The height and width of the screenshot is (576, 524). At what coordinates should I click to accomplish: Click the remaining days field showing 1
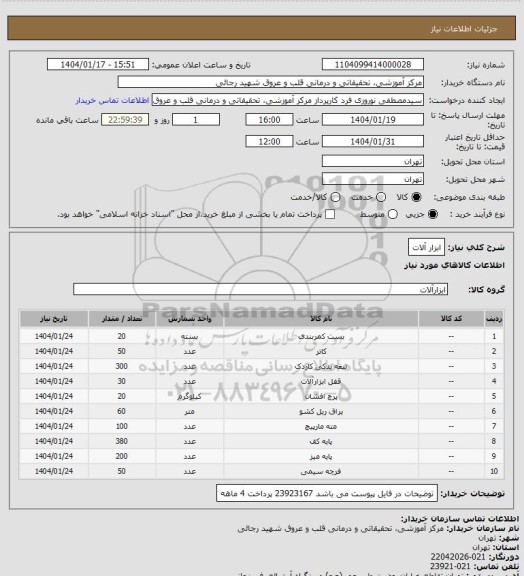tap(196, 120)
